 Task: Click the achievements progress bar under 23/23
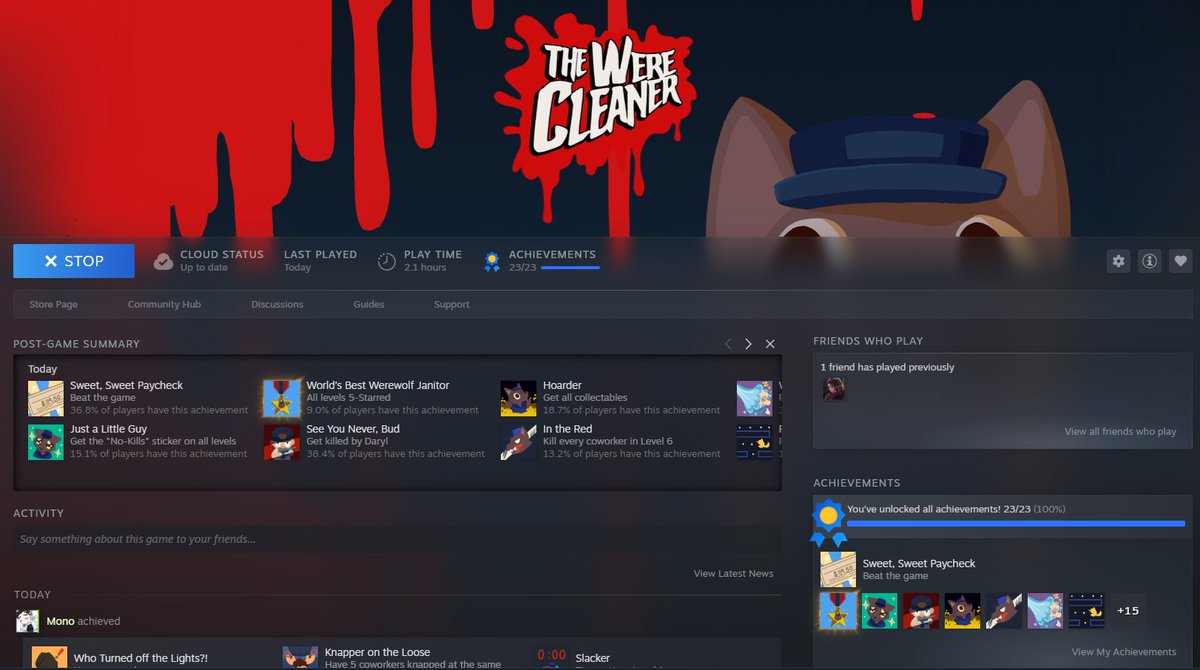click(570, 268)
